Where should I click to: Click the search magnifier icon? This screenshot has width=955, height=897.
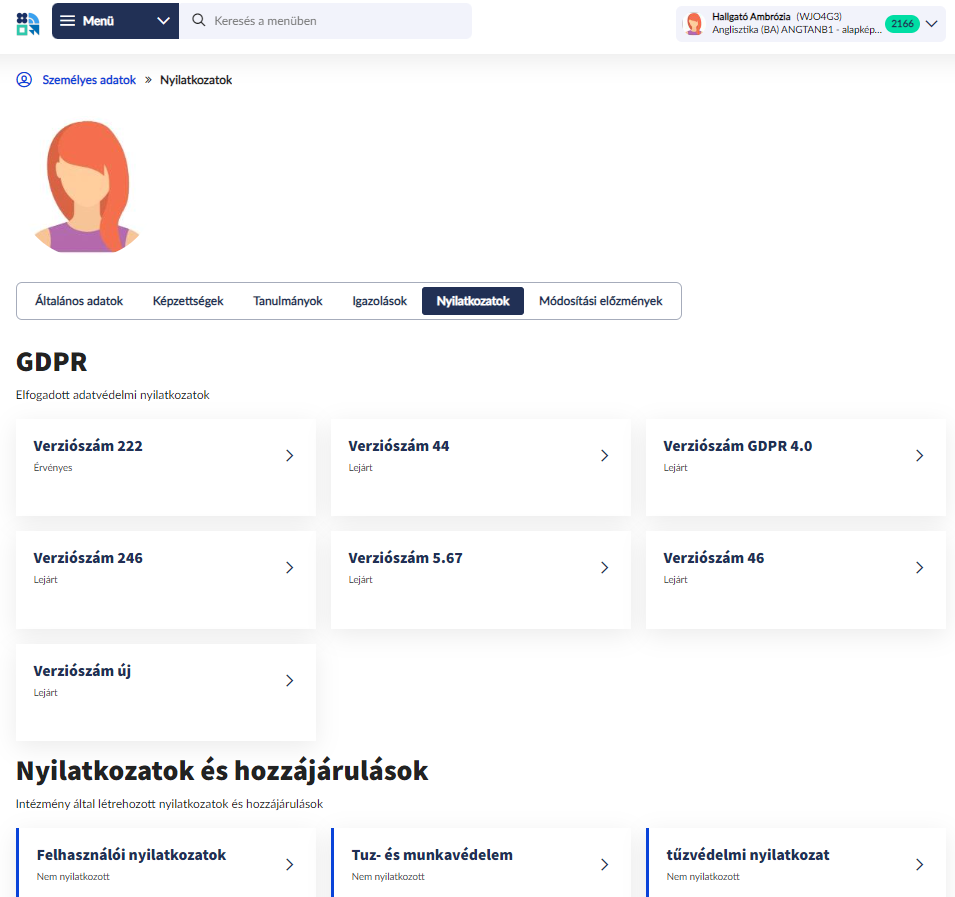point(199,20)
